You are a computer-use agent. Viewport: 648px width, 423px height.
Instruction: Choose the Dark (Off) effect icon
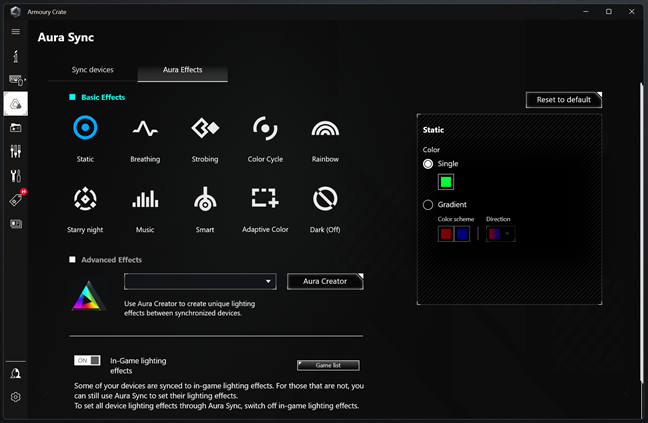click(x=325, y=199)
